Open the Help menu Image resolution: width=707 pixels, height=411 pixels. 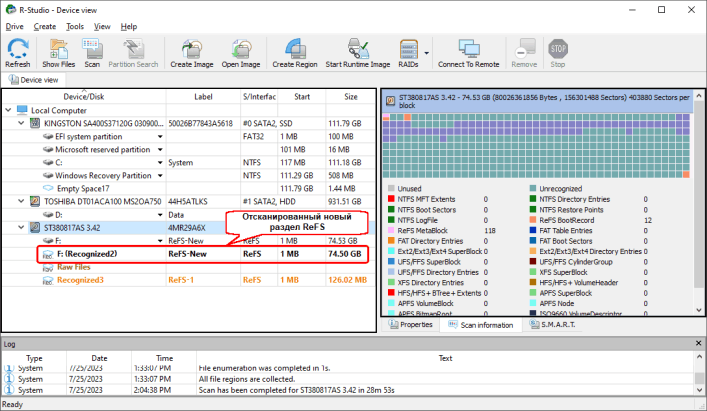pos(129,27)
